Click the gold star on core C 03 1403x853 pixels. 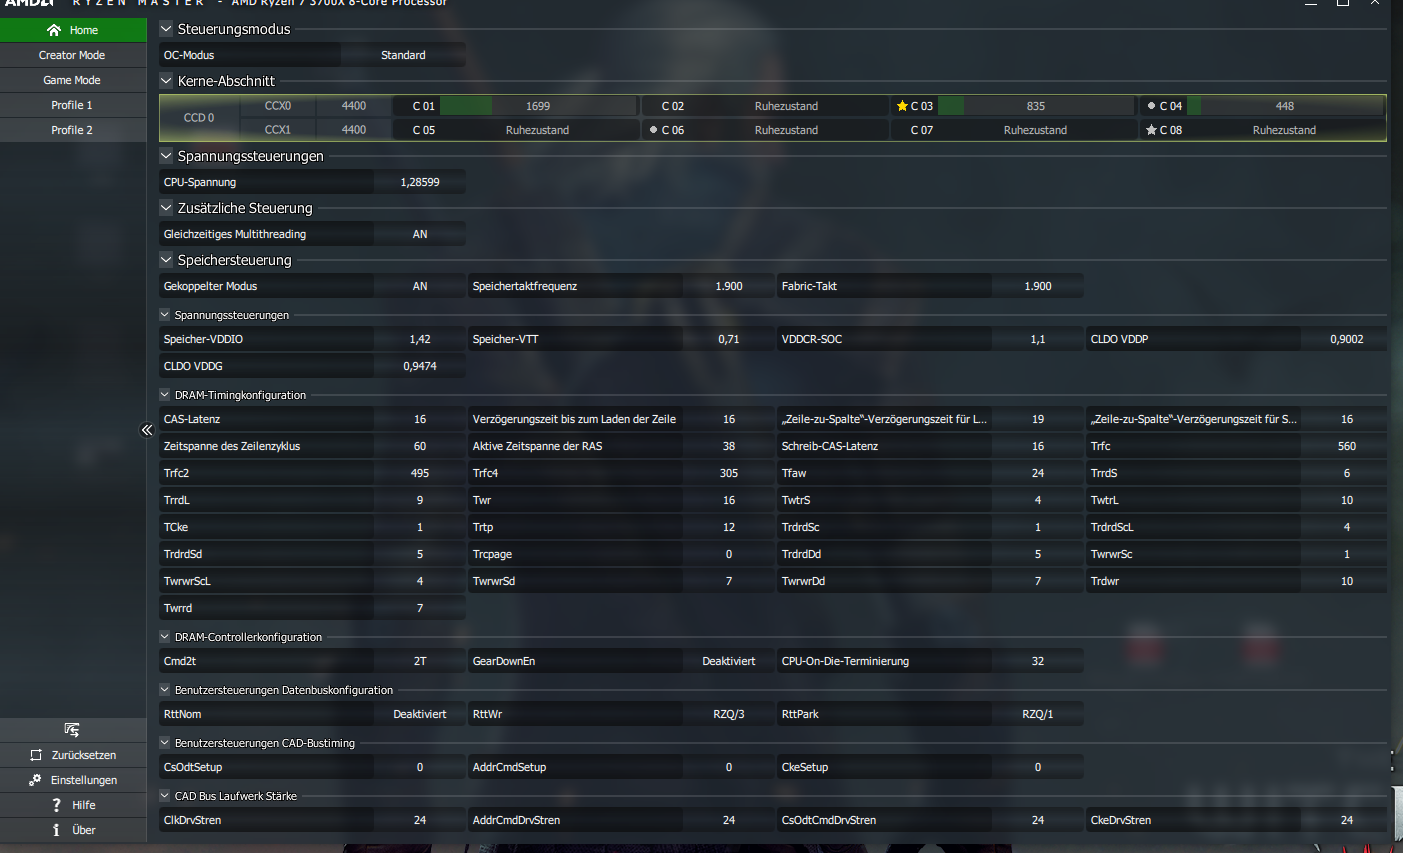coord(902,106)
